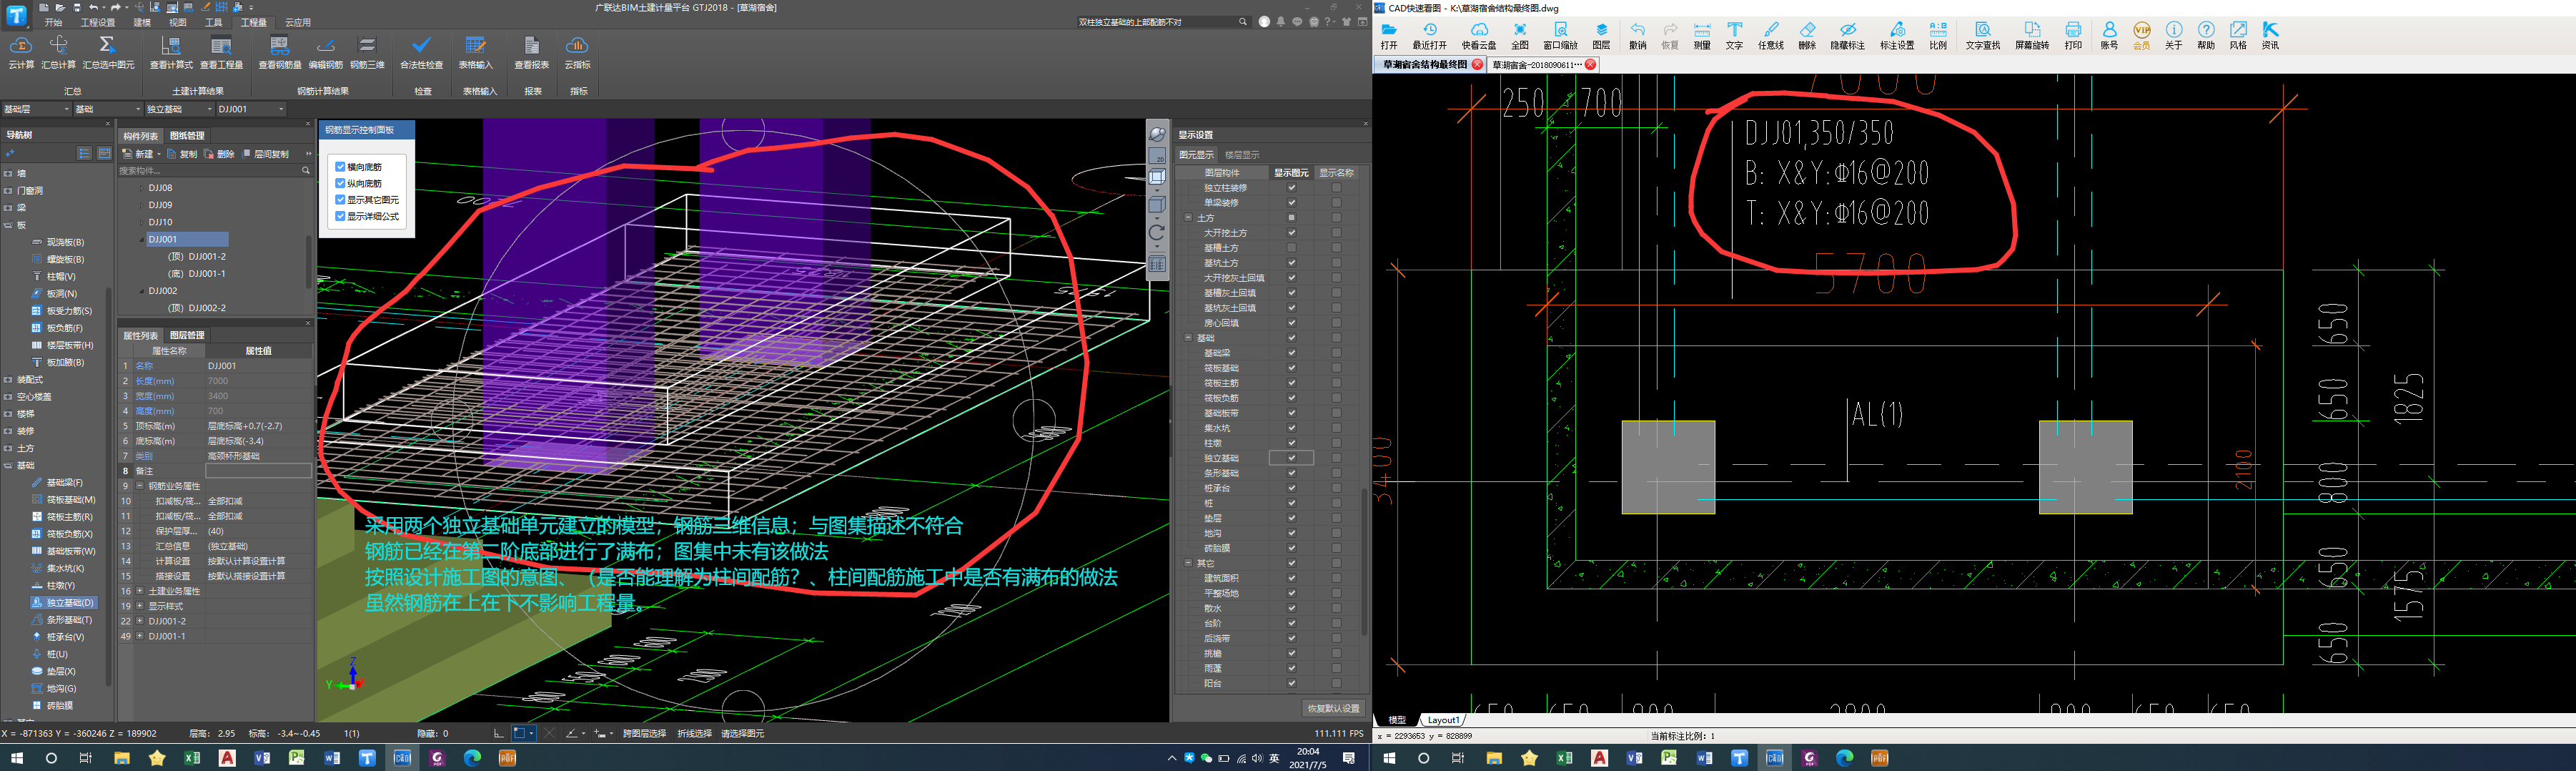Viewport: 2576px width, 771px height.
Task: Switch to 图纸管理 tab
Action: [187, 136]
